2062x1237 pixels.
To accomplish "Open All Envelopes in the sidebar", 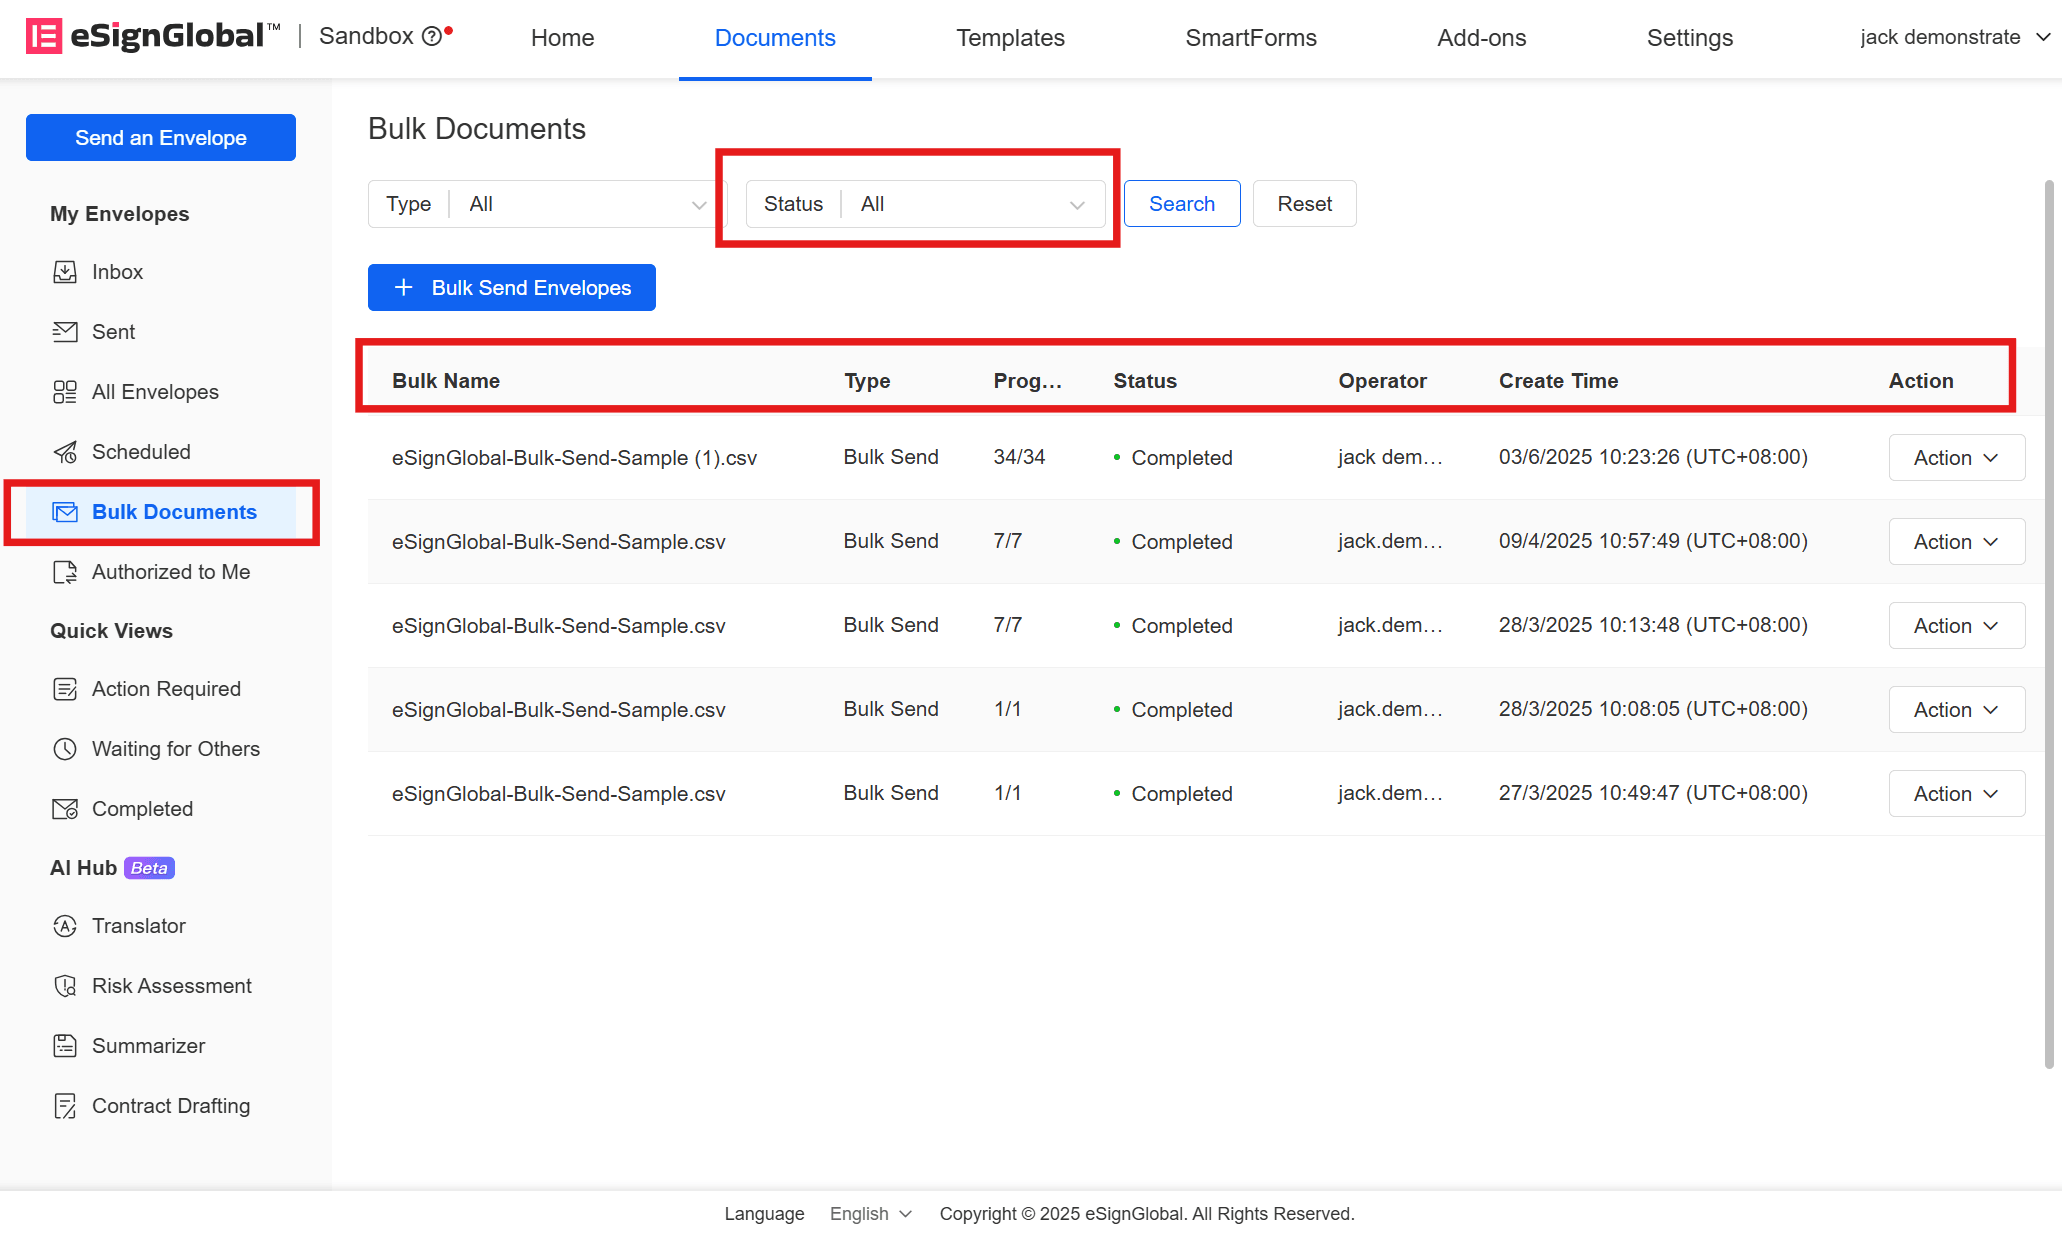I will (x=155, y=392).
